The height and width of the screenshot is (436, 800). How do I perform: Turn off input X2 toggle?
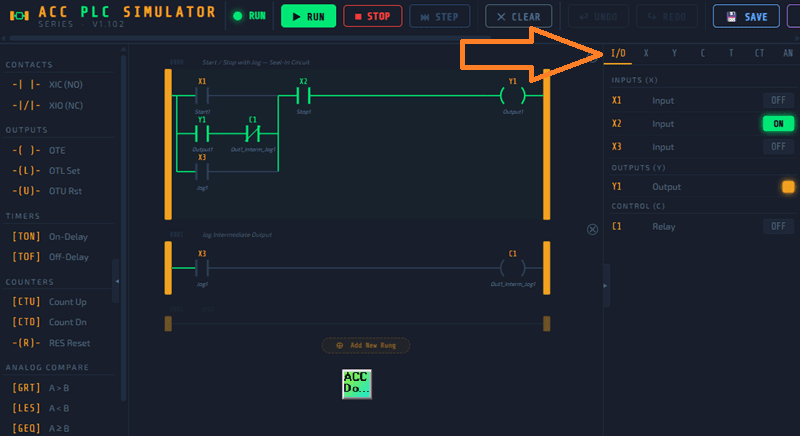[x=777, y=123]
